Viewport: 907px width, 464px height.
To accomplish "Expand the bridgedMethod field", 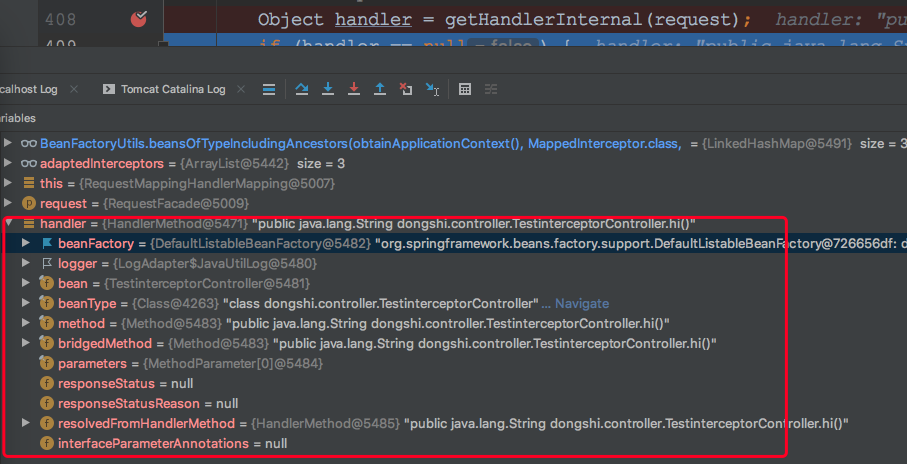I will coord(25,343).
